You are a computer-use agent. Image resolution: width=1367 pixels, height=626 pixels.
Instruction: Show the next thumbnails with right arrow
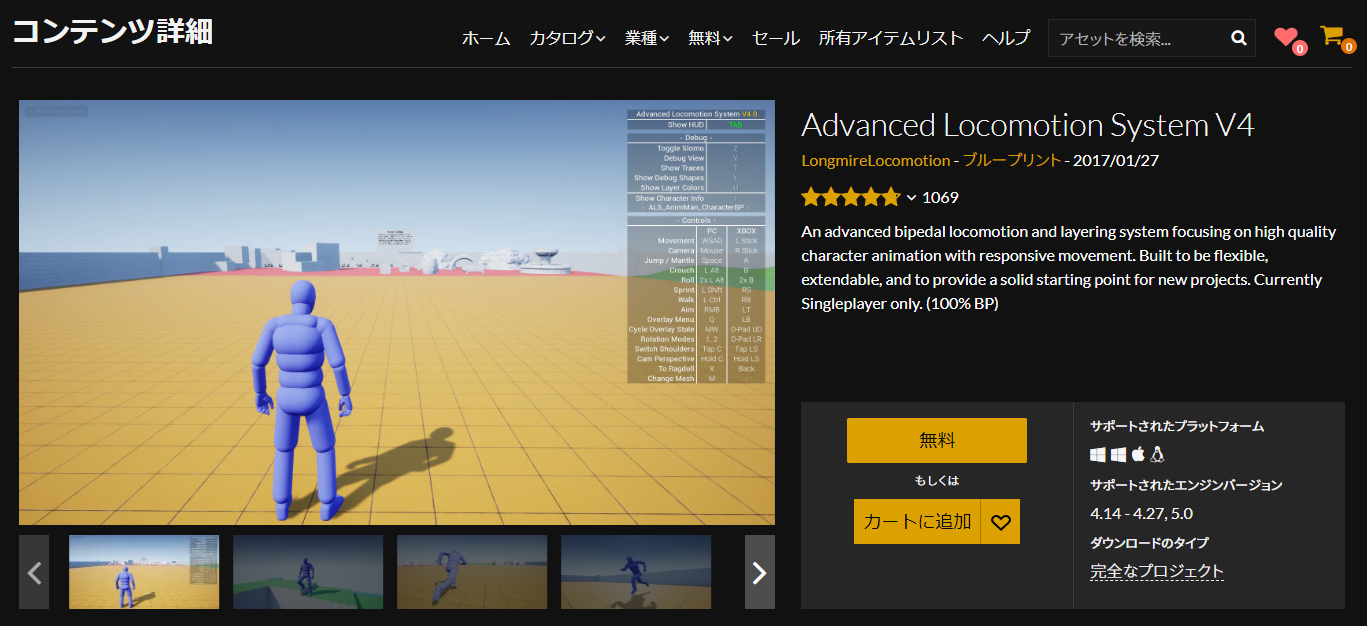[759, 572]
